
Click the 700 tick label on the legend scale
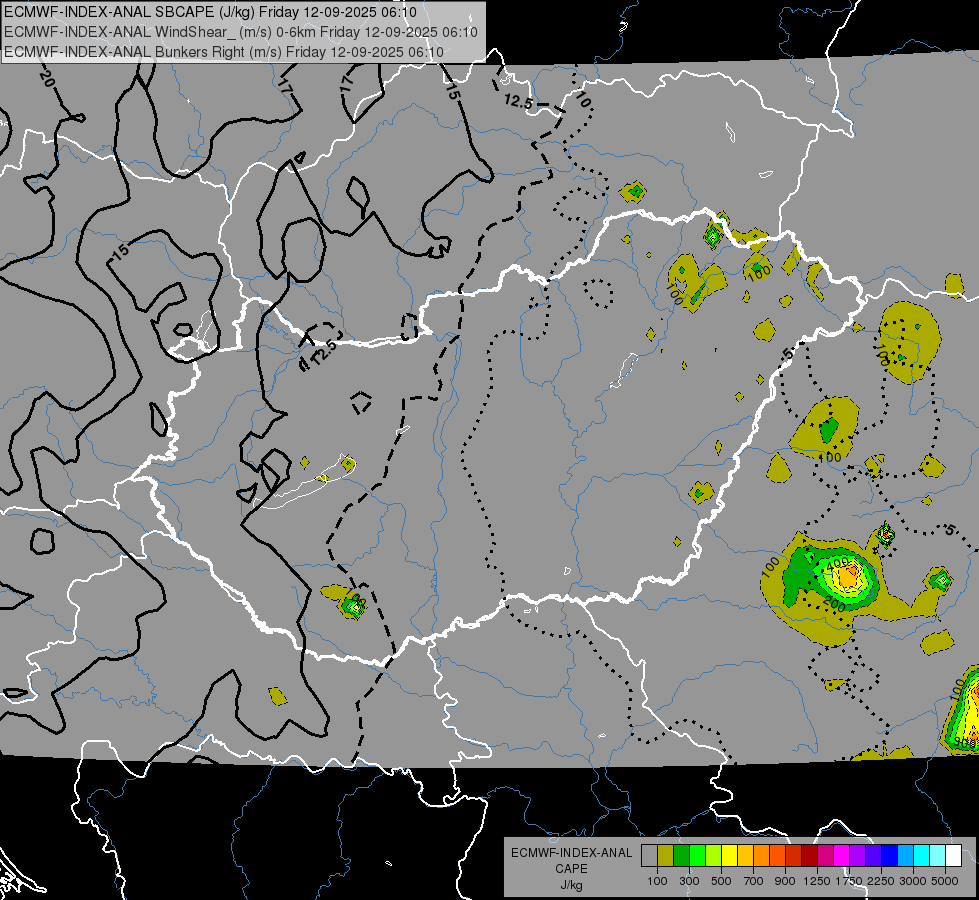pyautogui.click(x=754, y=881)
